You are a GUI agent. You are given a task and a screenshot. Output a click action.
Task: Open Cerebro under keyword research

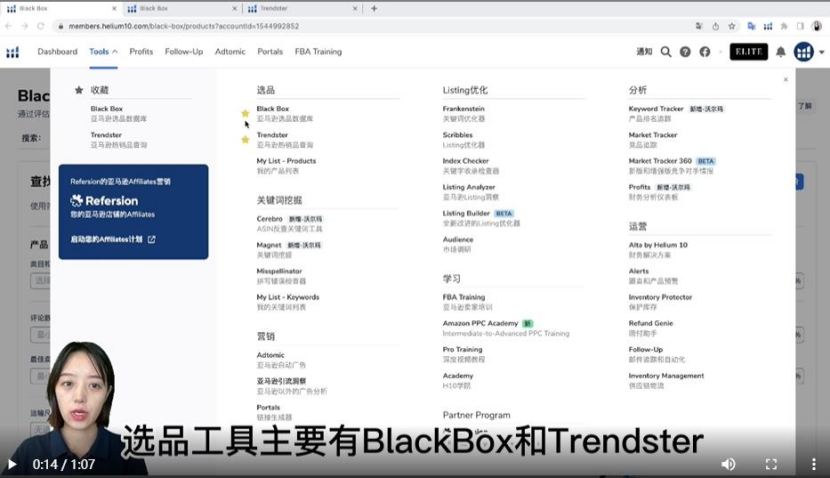[x=270, y=218]
